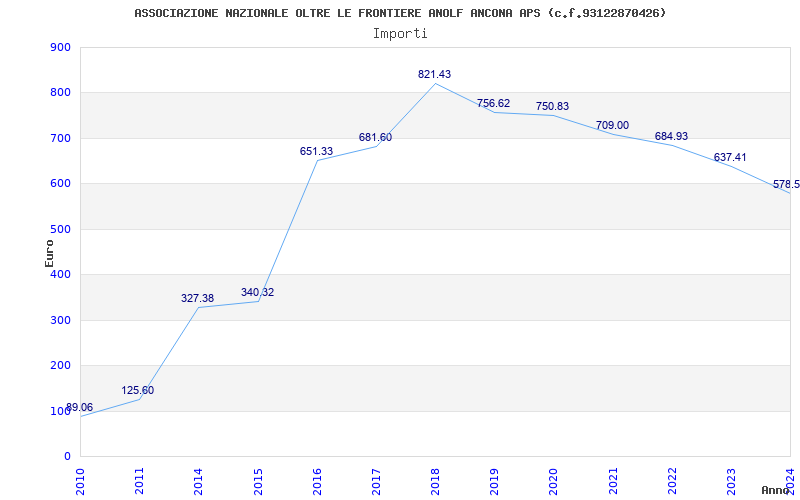Click x-axis year 2011

(140, 481)
